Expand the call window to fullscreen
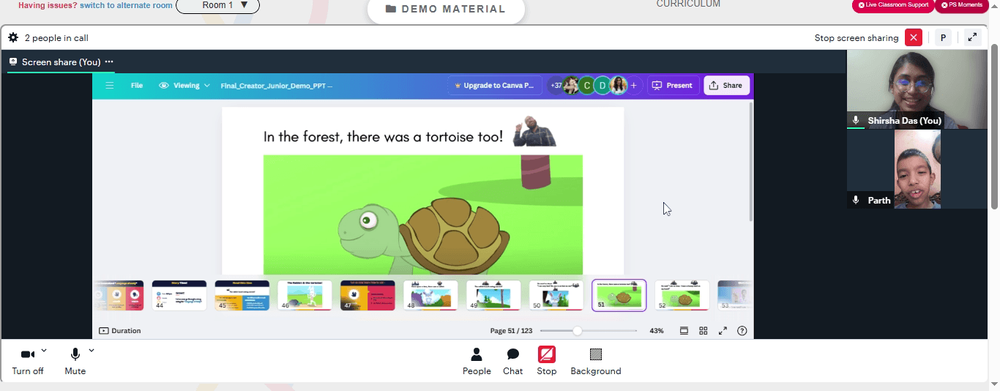The width and height of the screenshot is (1000, 391). [972, 38]
